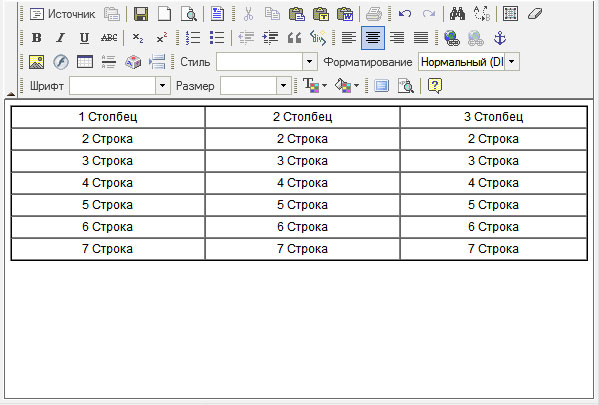Screen dimensions: 599x405
Task: Toggle underline formatting
Action: point(84,38)
